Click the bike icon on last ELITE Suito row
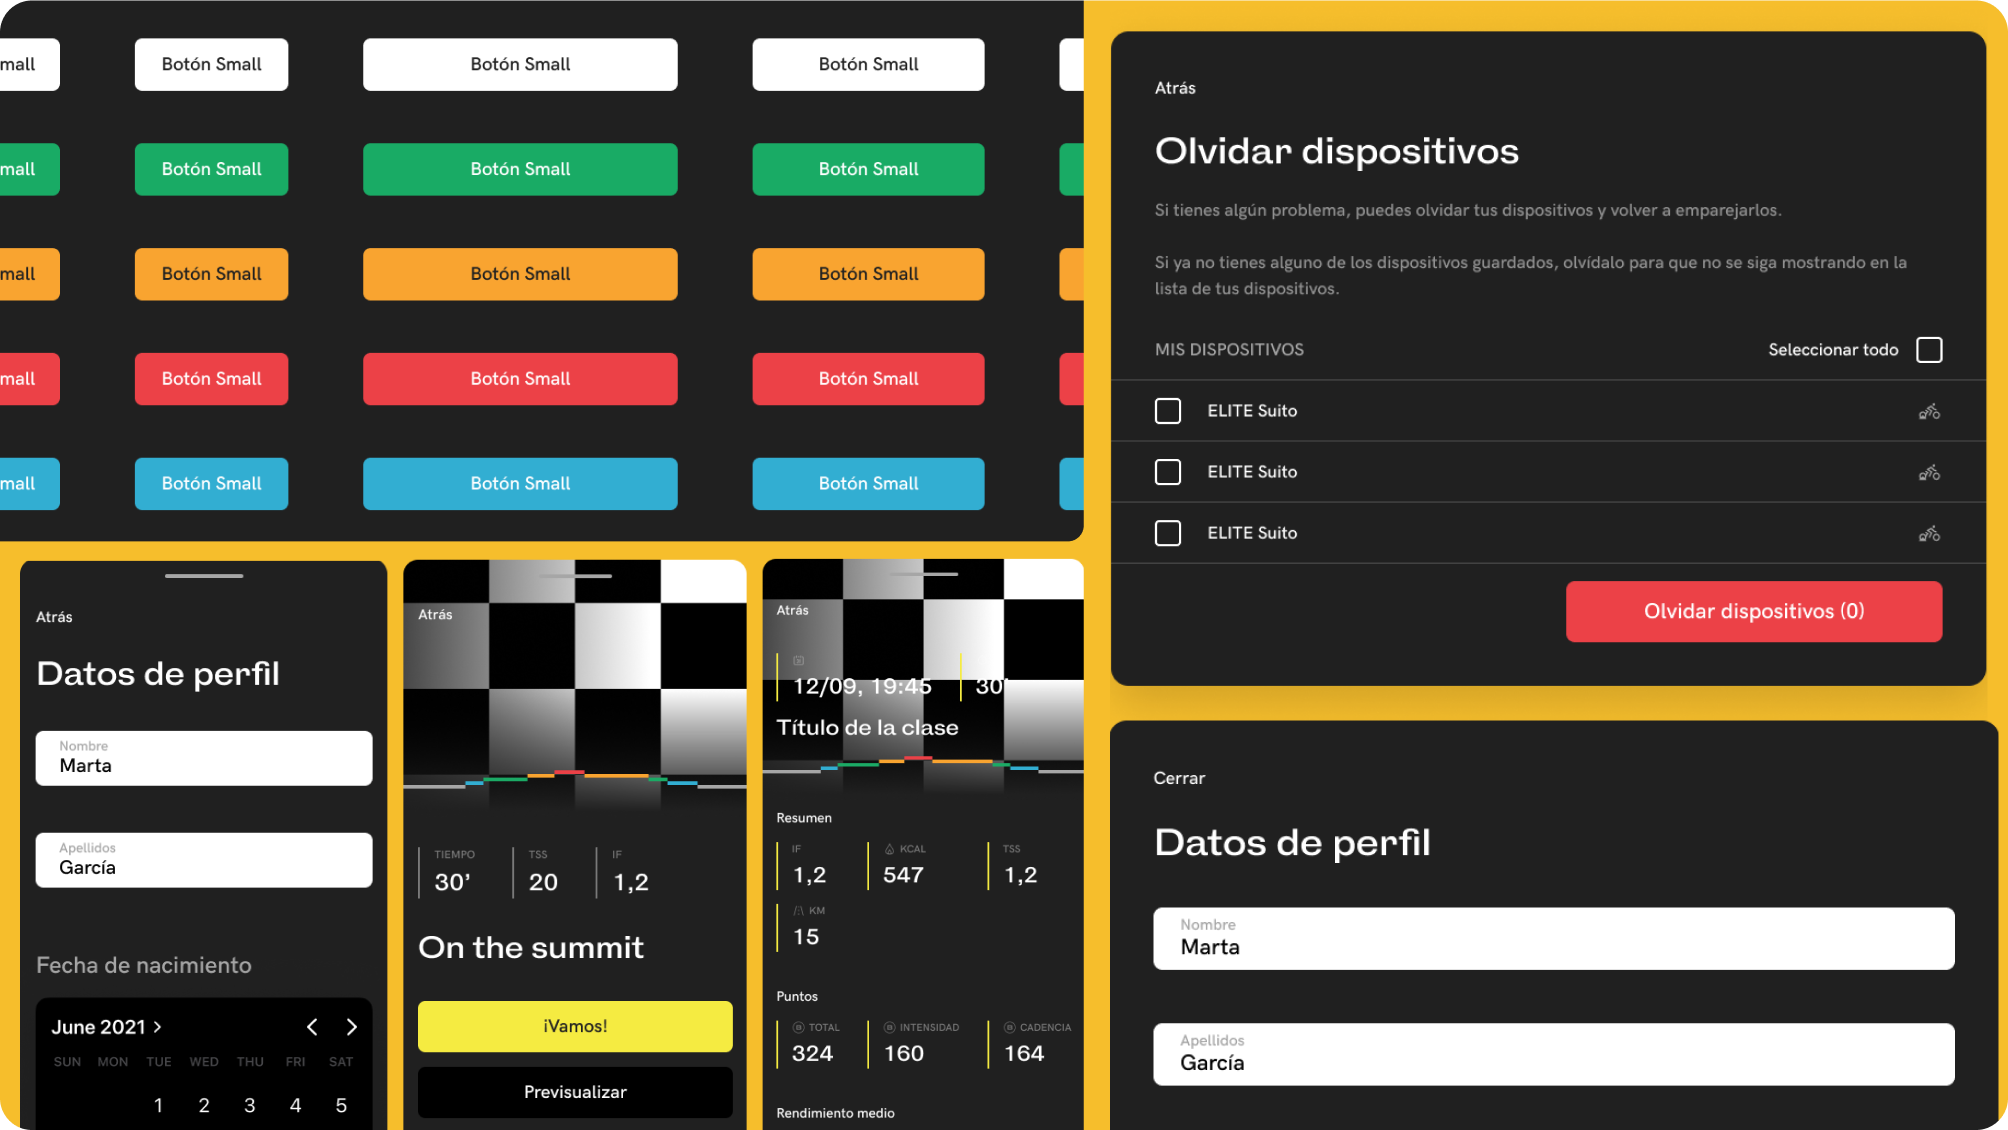This screenshot has width=2008, height=1130. point(1929,533)
